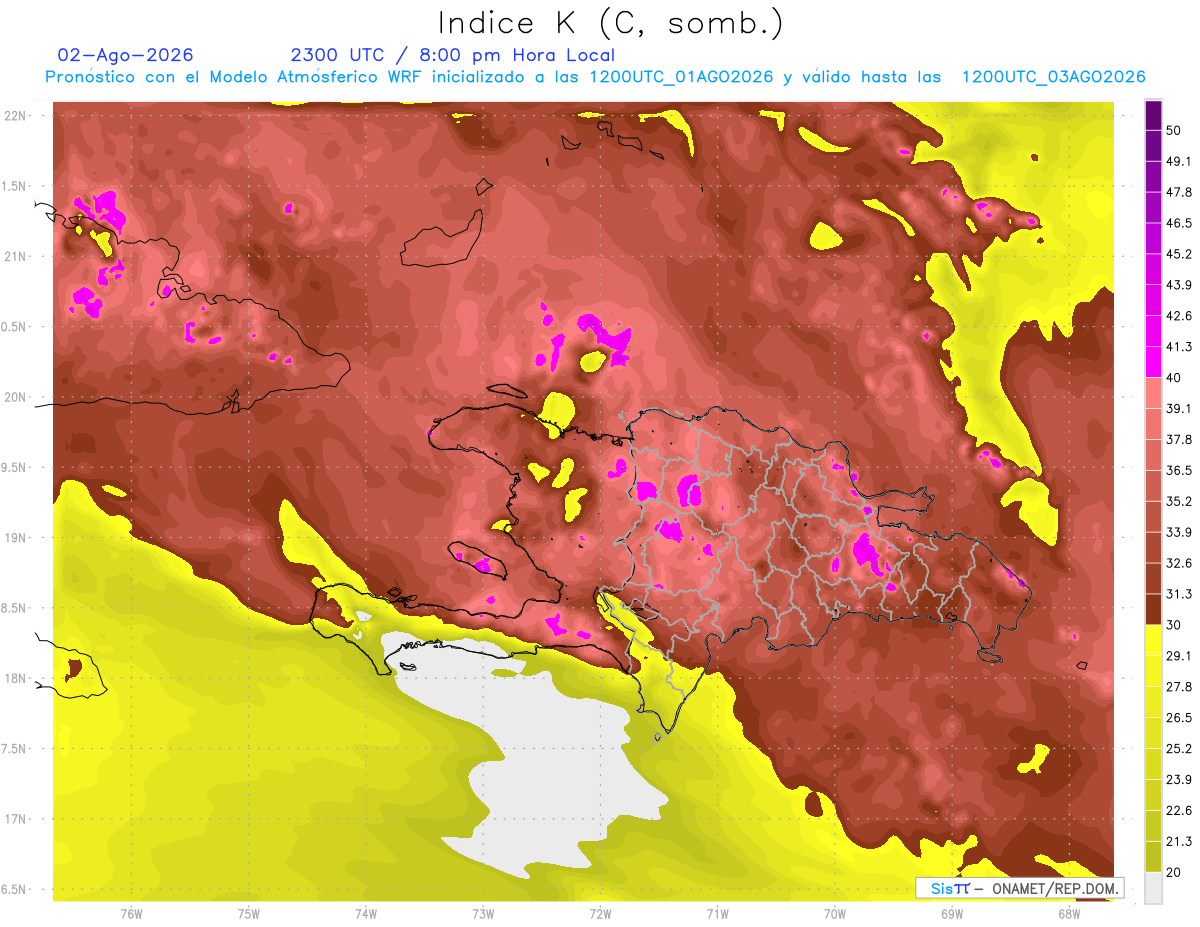Click the colorbar value '35.2'
This screenshot has width=1200, height=927.
[x=1178, y=501]
